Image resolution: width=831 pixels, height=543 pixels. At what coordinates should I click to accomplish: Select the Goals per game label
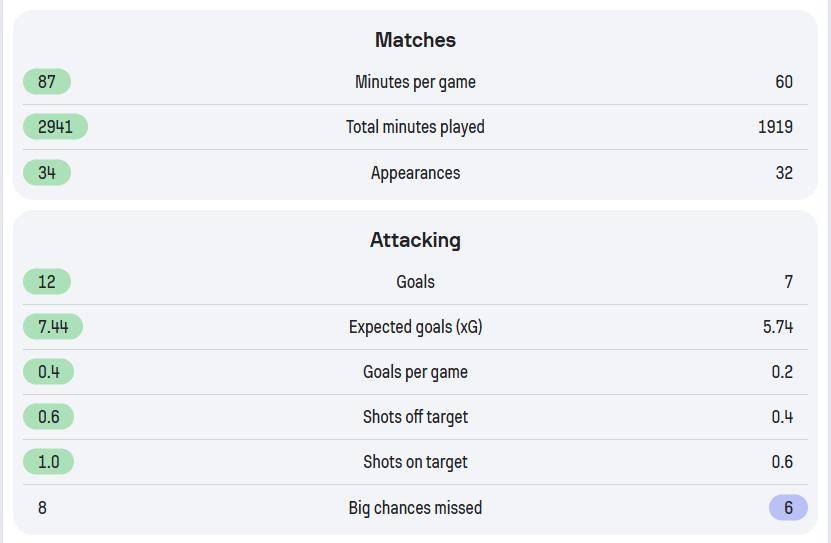point(415,372)
